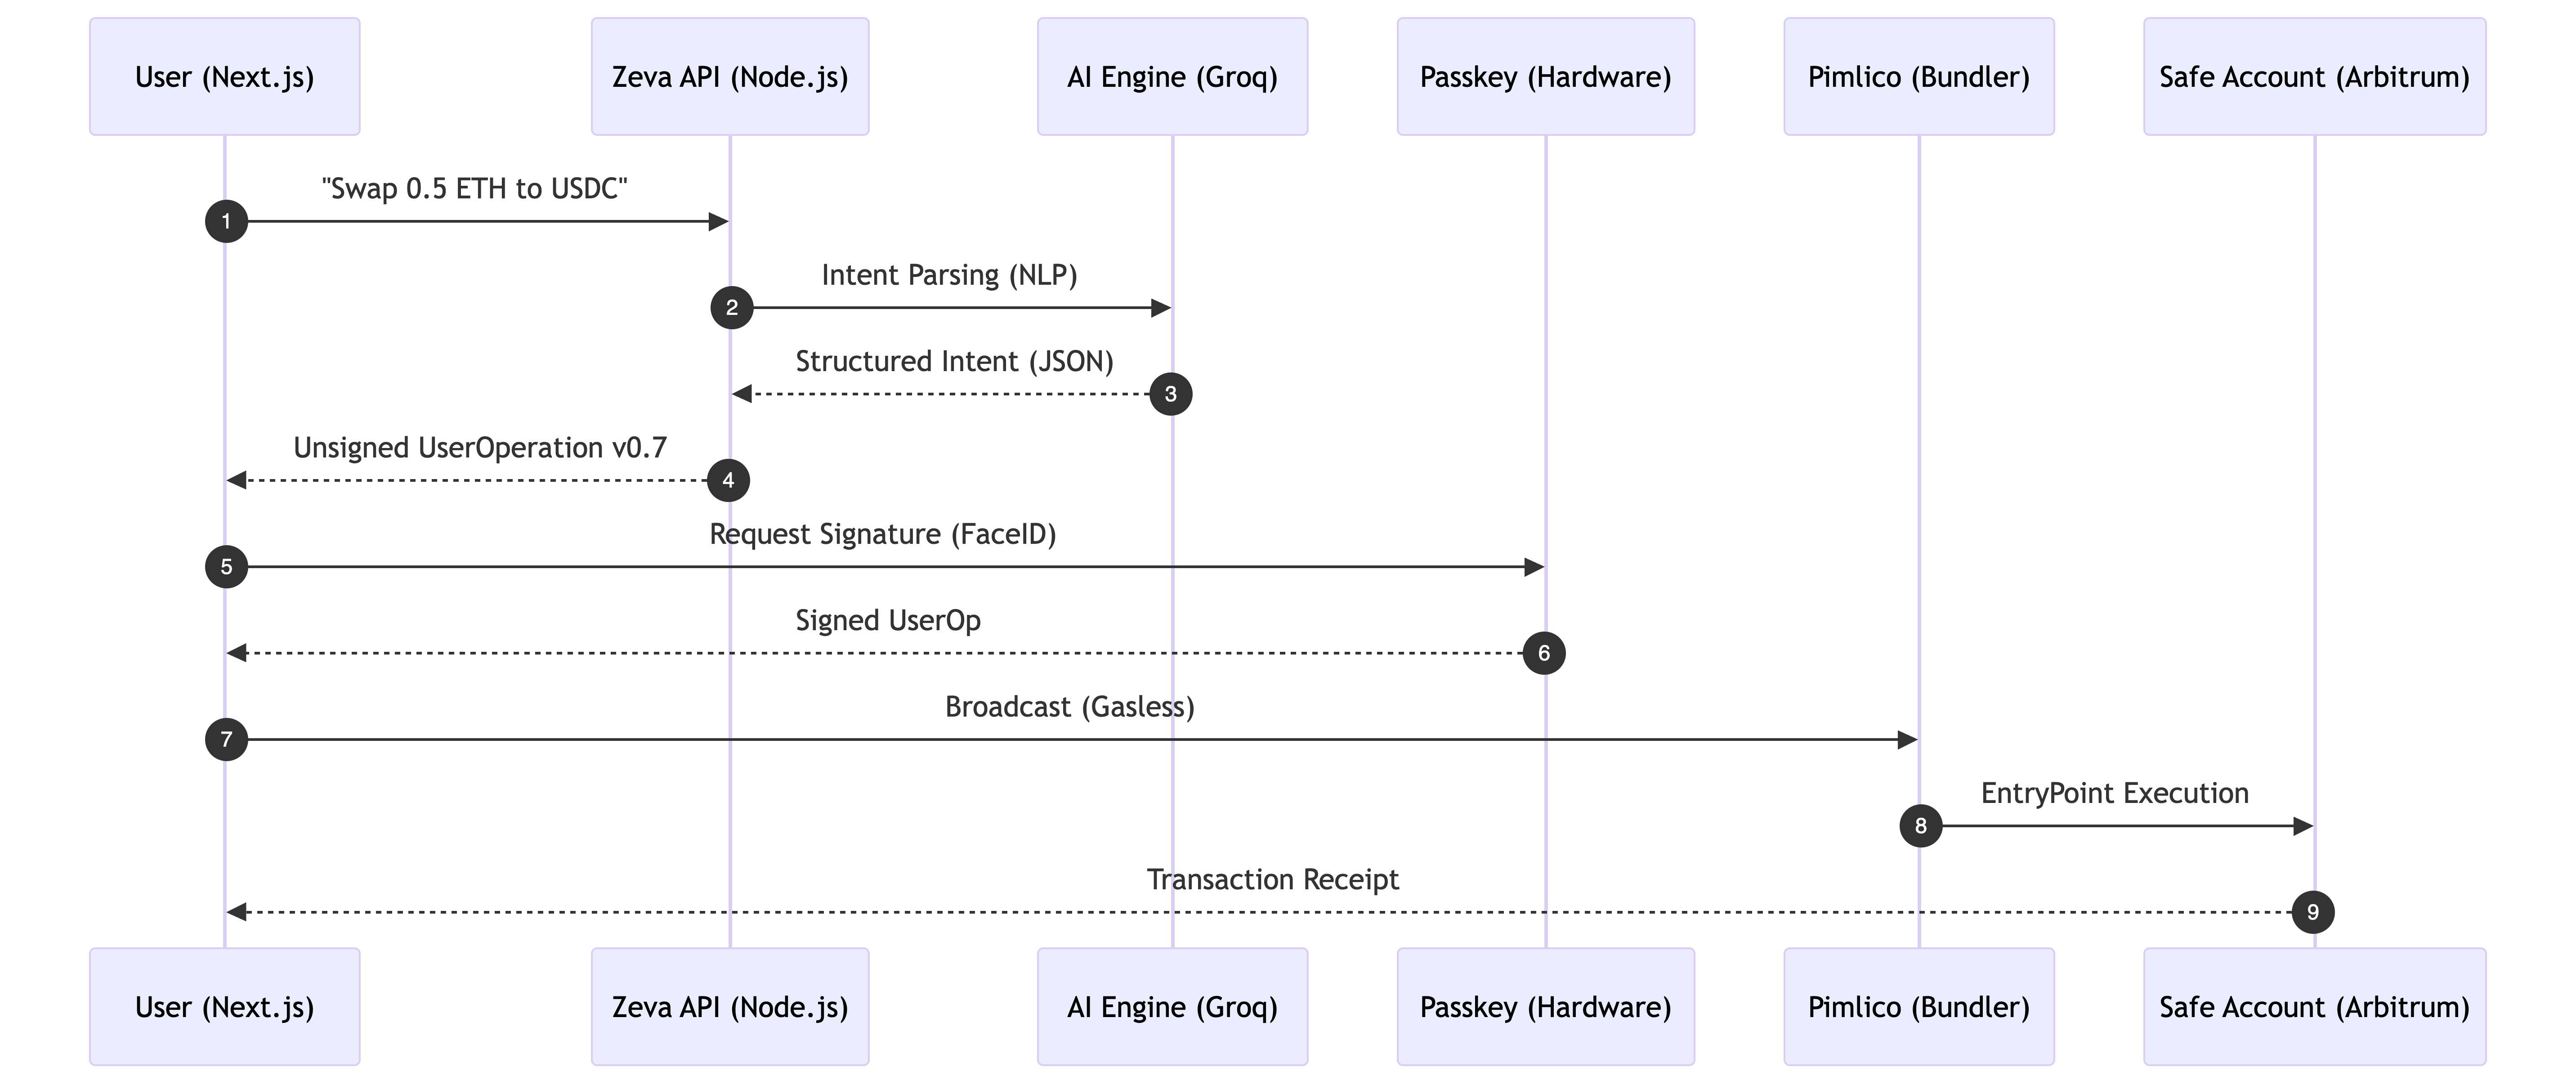Select the top User (Next.js) participant box
The width and height of the screenshot is (2576, 1085).
pyautogui.click(x=225, y=77)
